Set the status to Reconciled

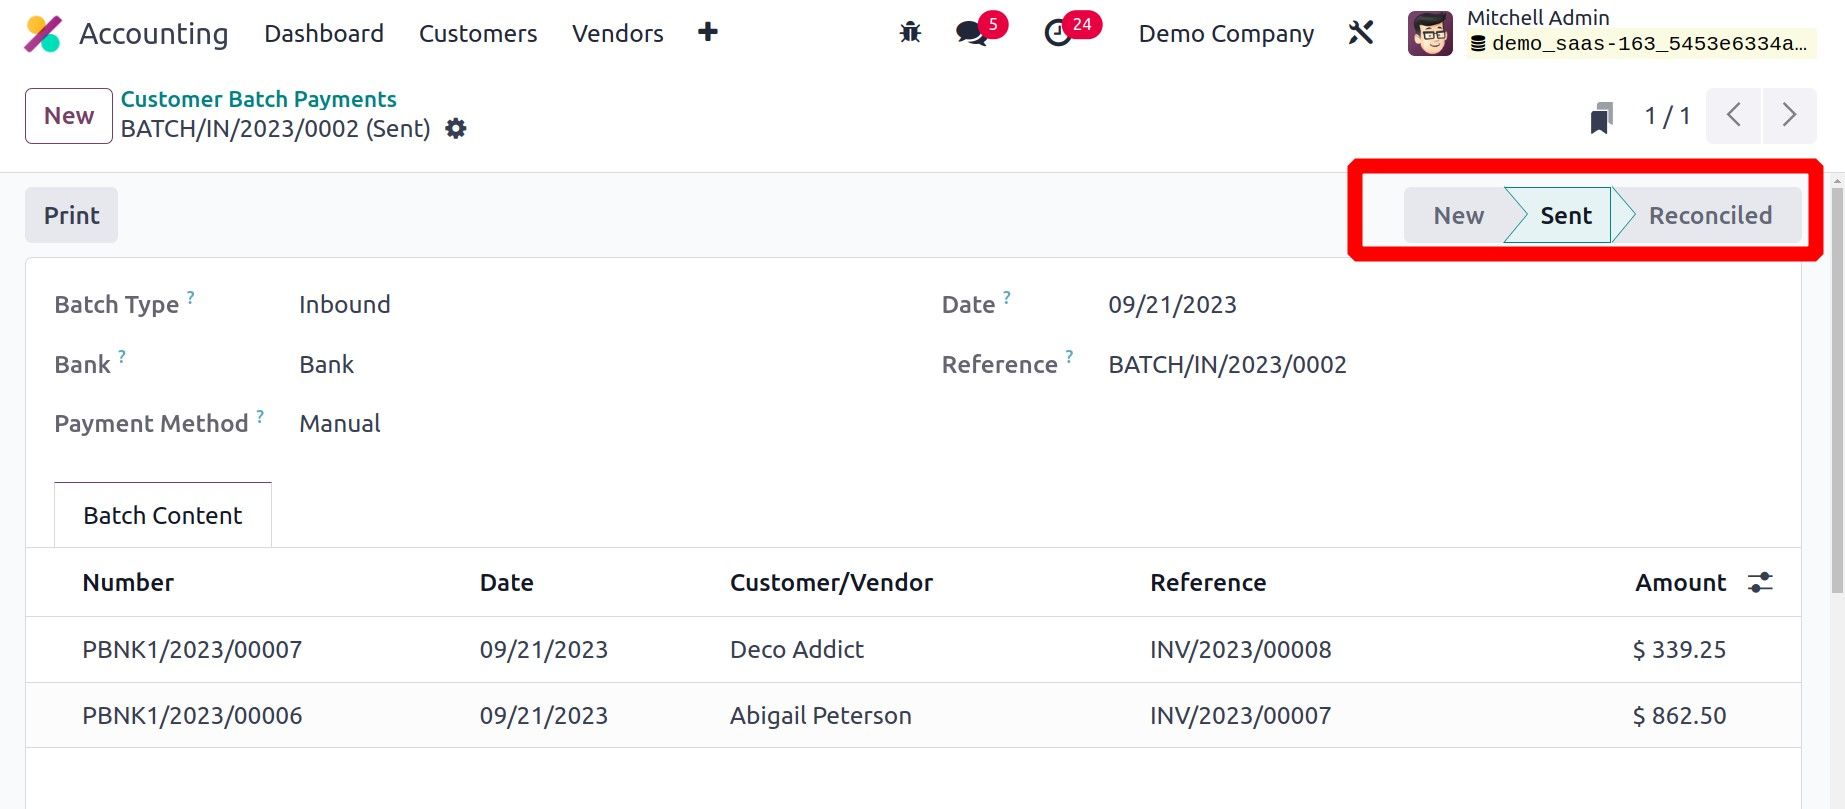click(x=1710, y=216)
